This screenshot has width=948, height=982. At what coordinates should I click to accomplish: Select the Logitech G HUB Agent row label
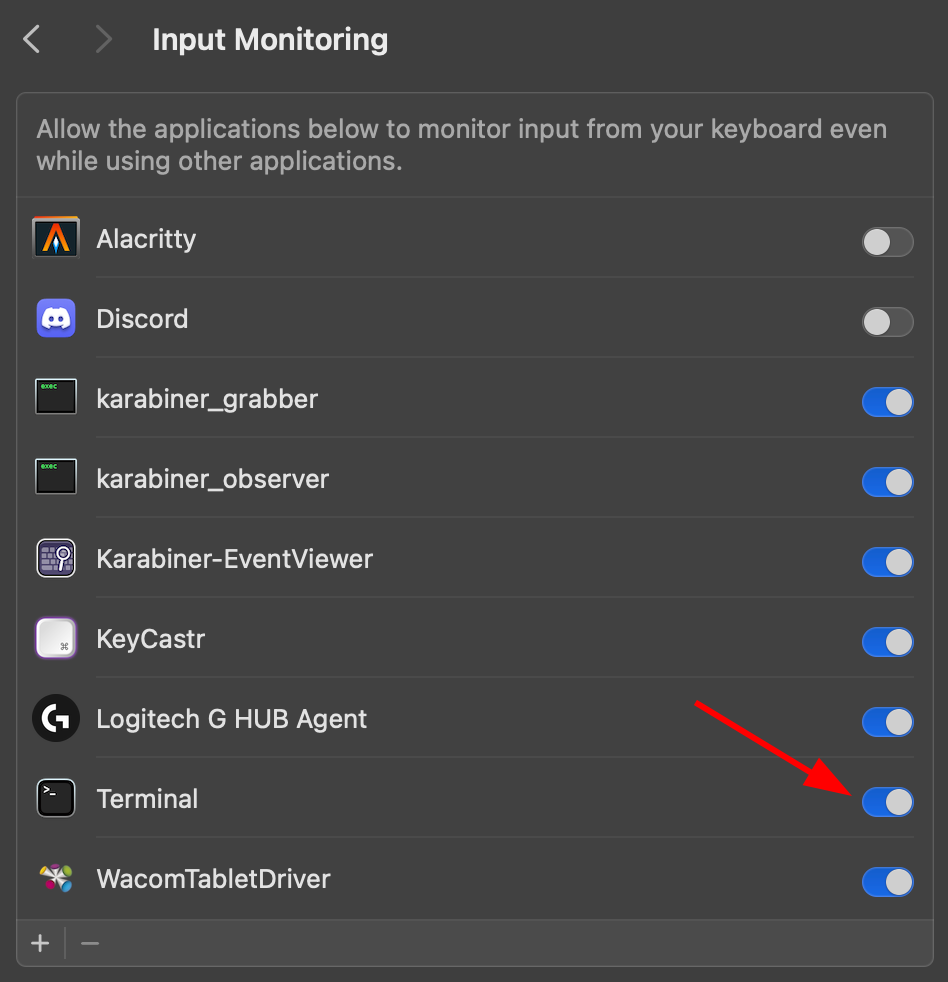232,719
